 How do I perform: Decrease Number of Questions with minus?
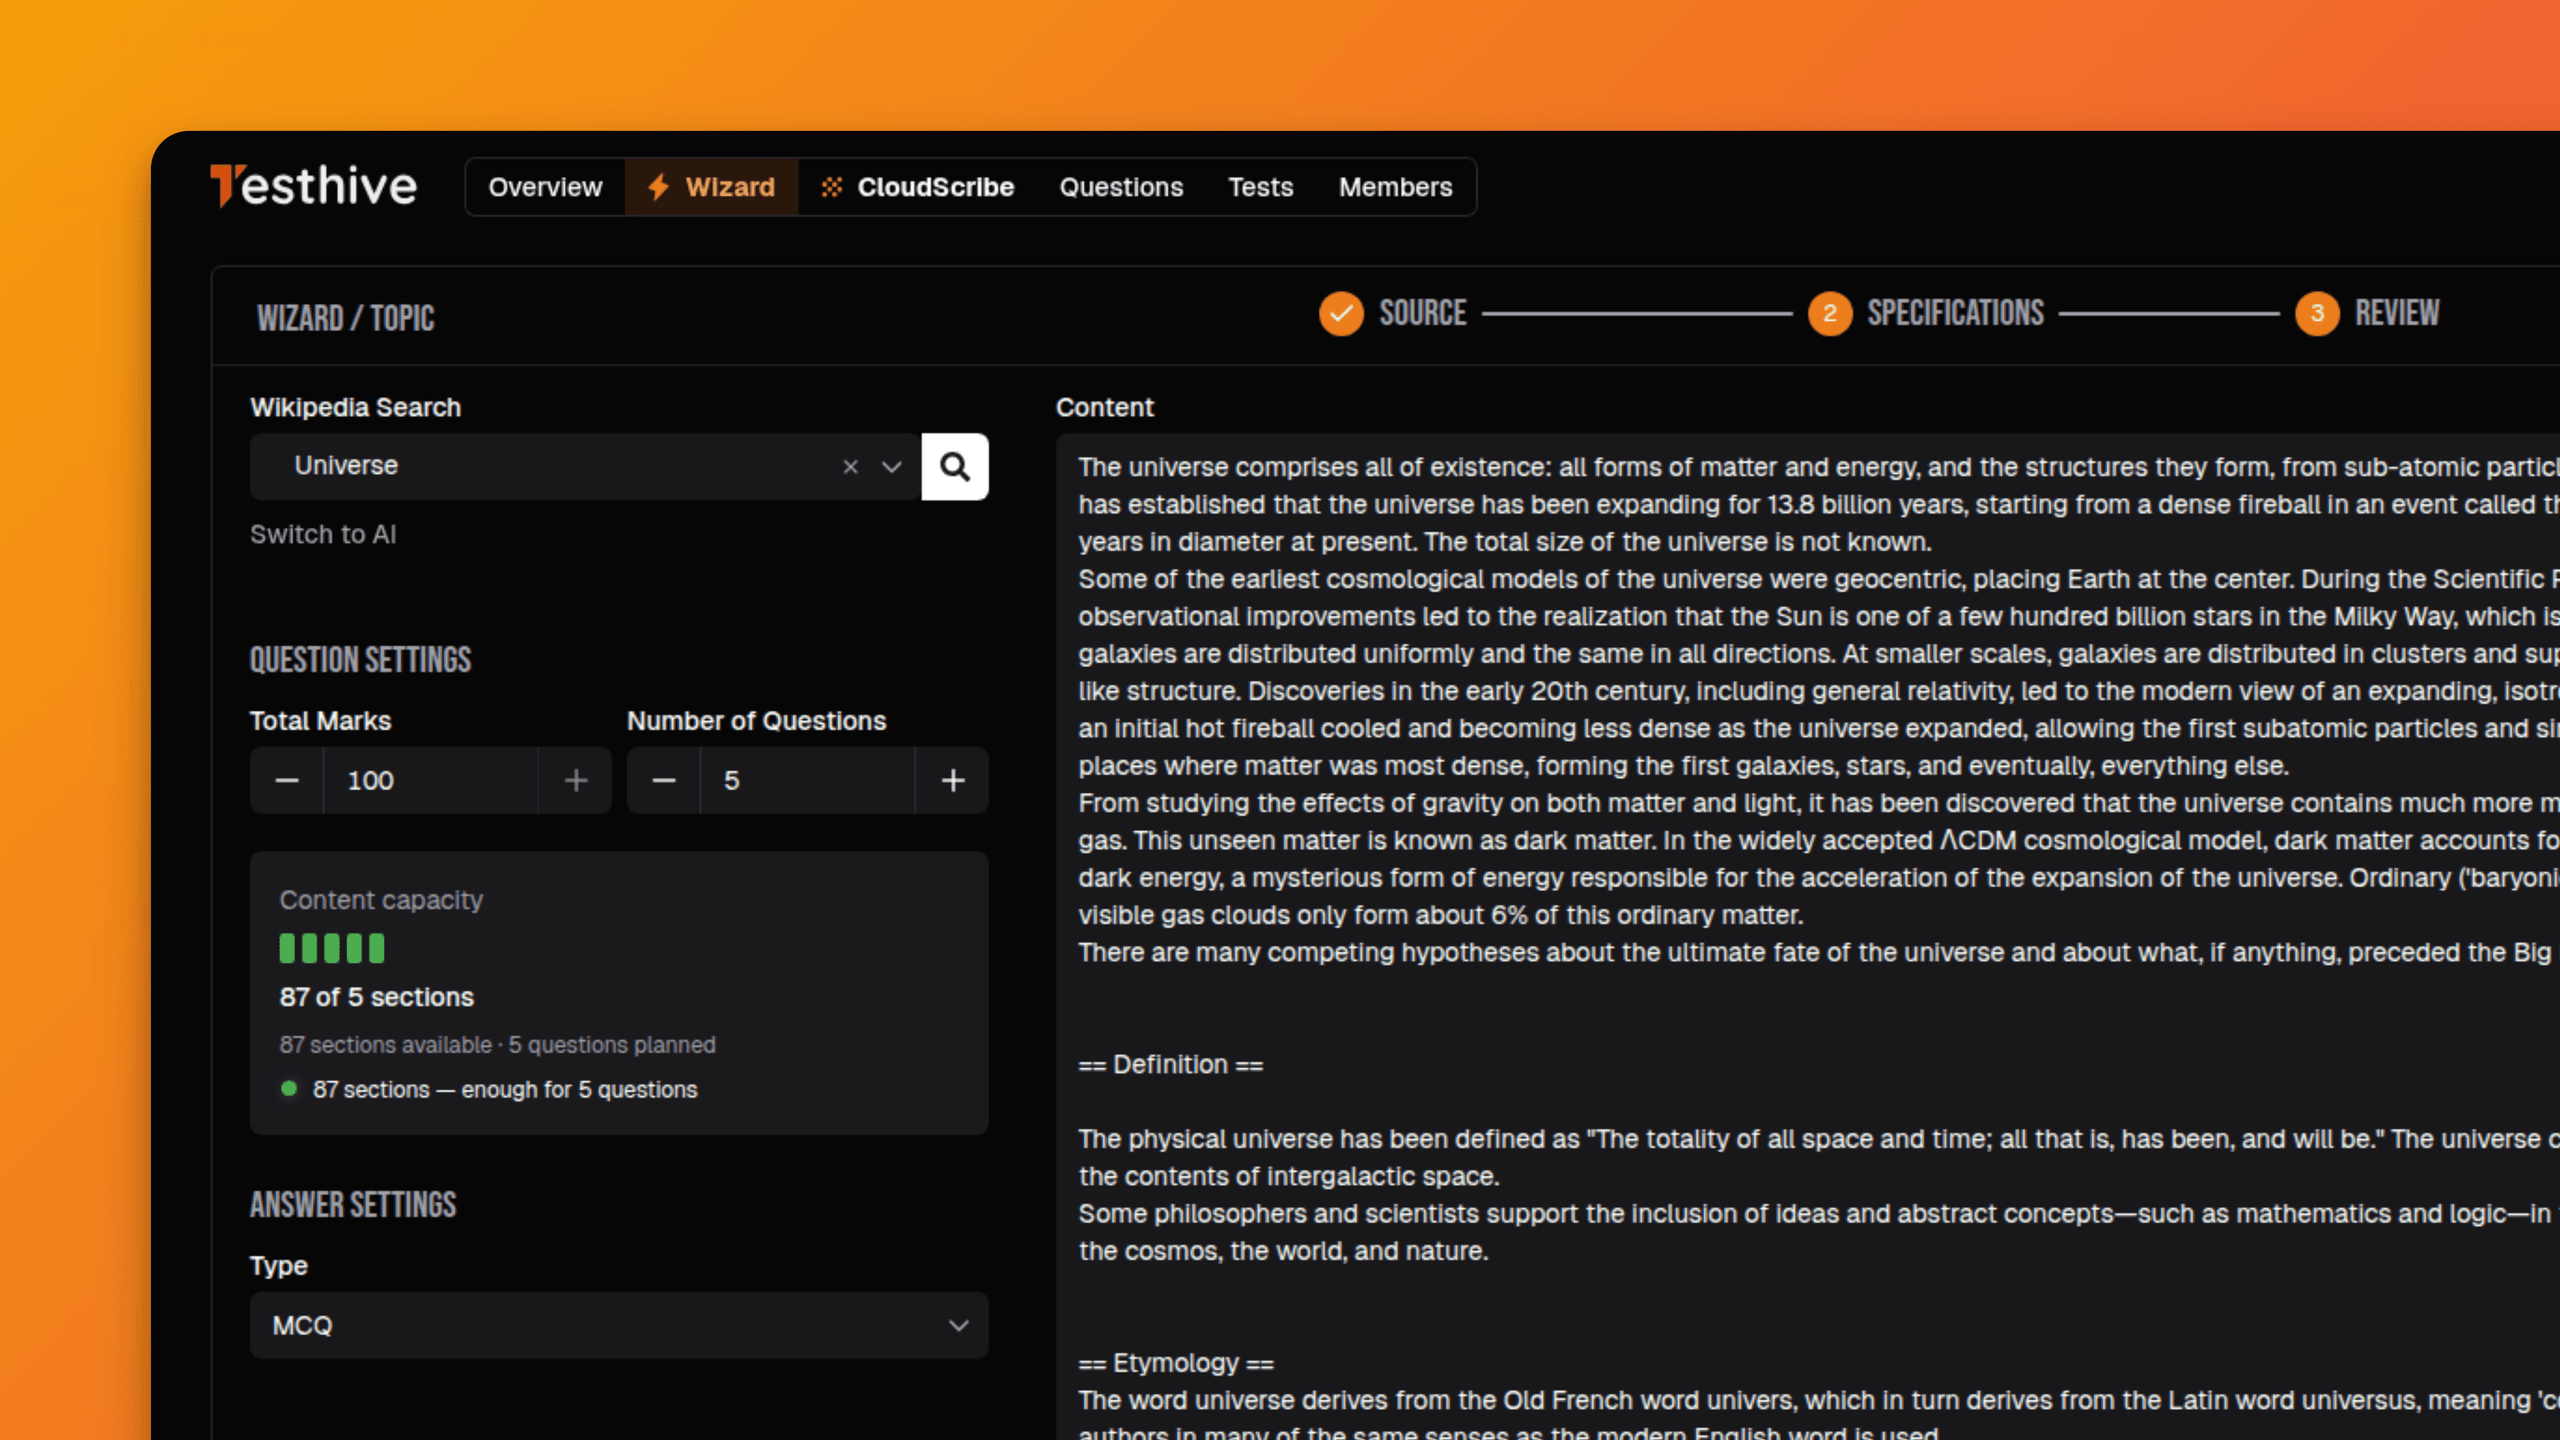tap(664, 780)
